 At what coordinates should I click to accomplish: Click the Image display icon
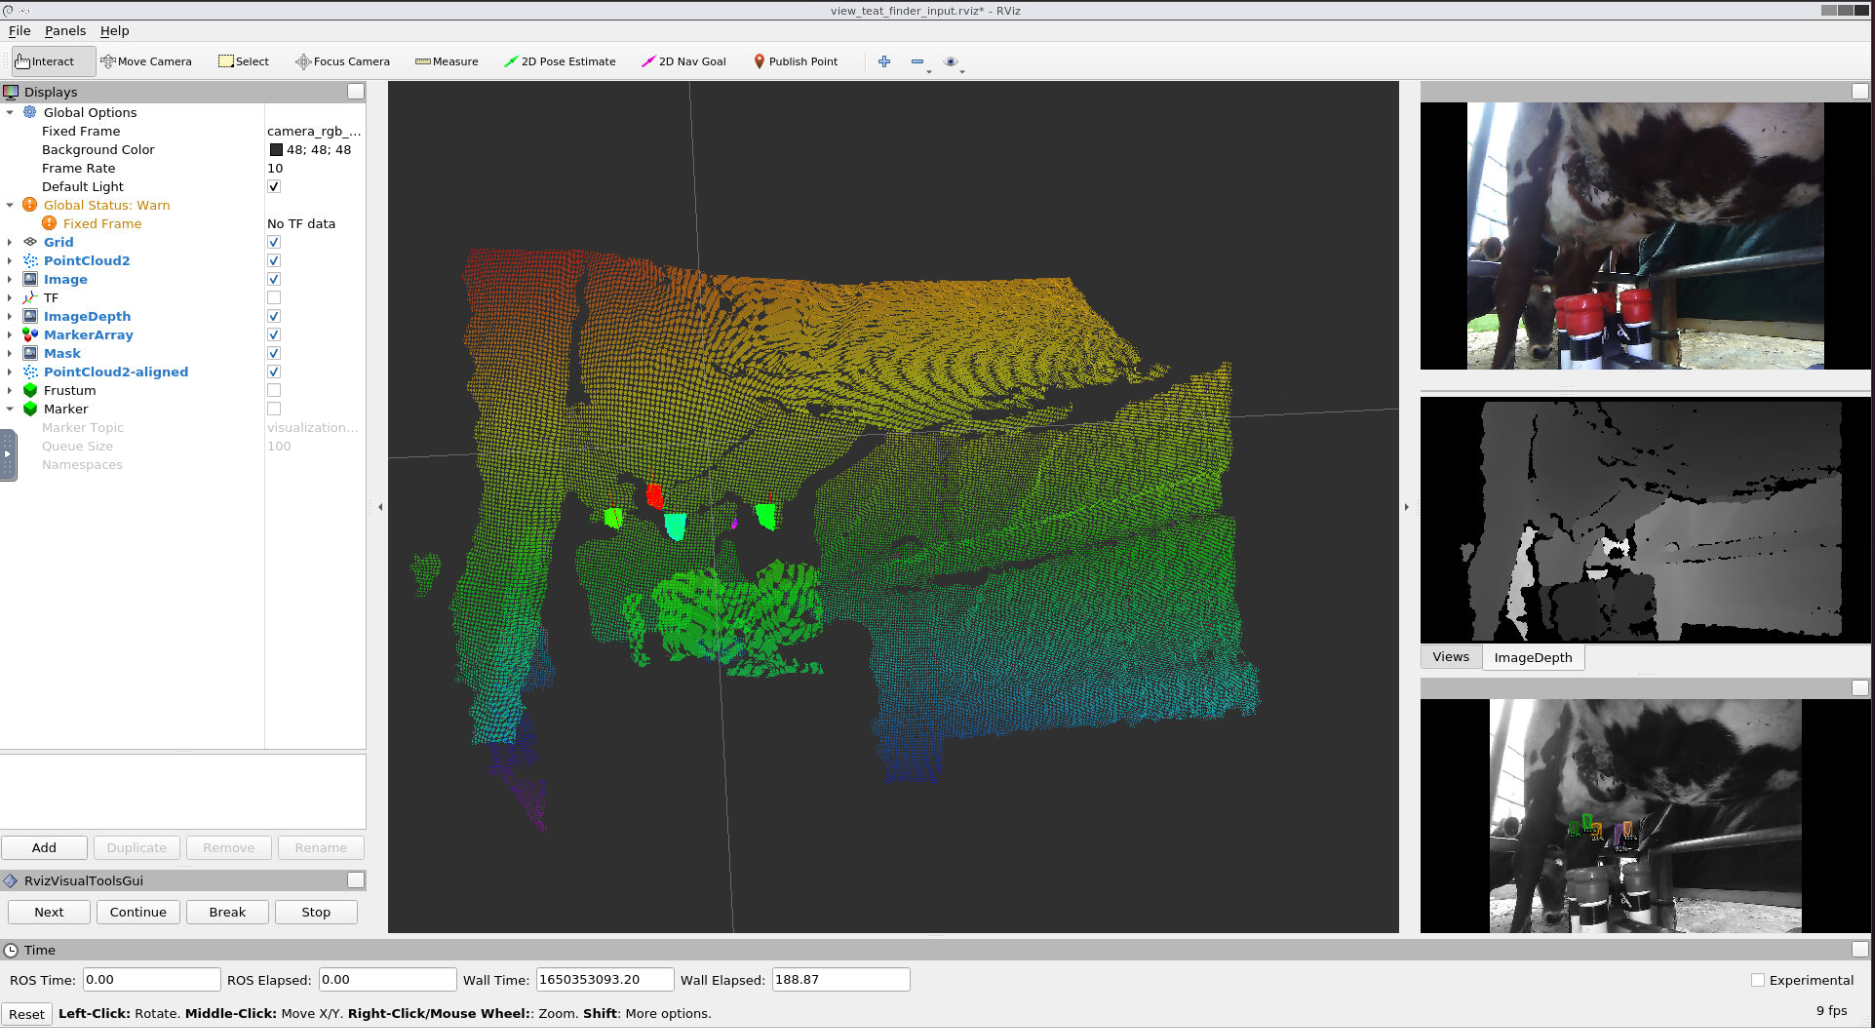click(30, 279)
